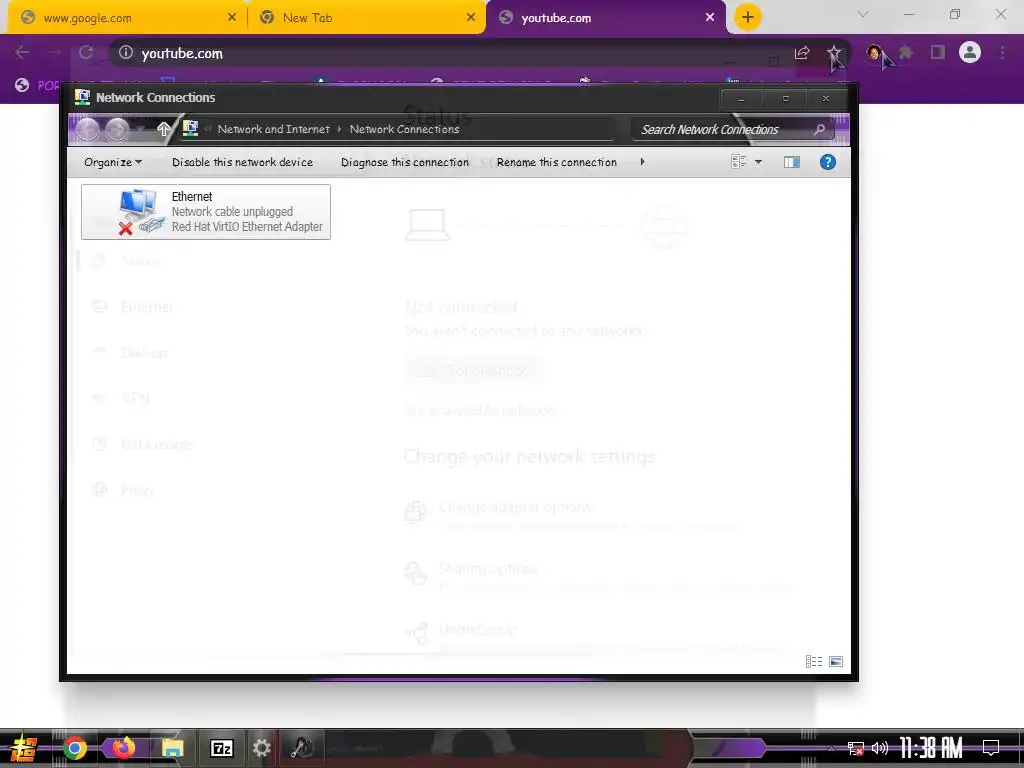Open Chrome profile avatar
This screenshot has width=1024, height=768.
(x=970, y=52)
